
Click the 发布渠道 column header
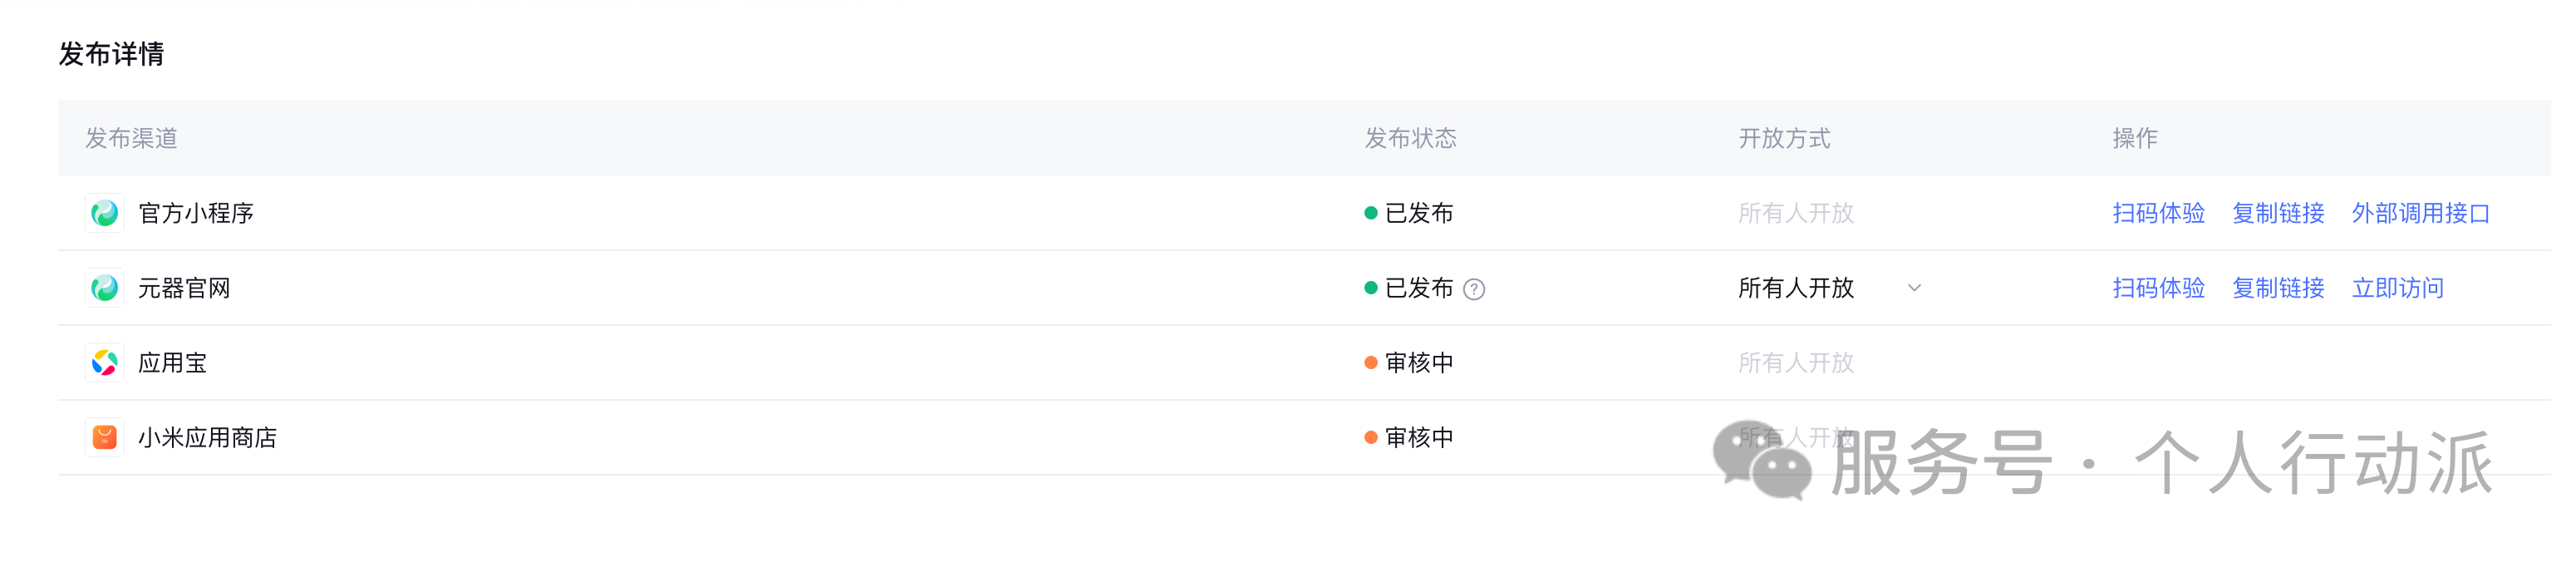click(131, 138)
